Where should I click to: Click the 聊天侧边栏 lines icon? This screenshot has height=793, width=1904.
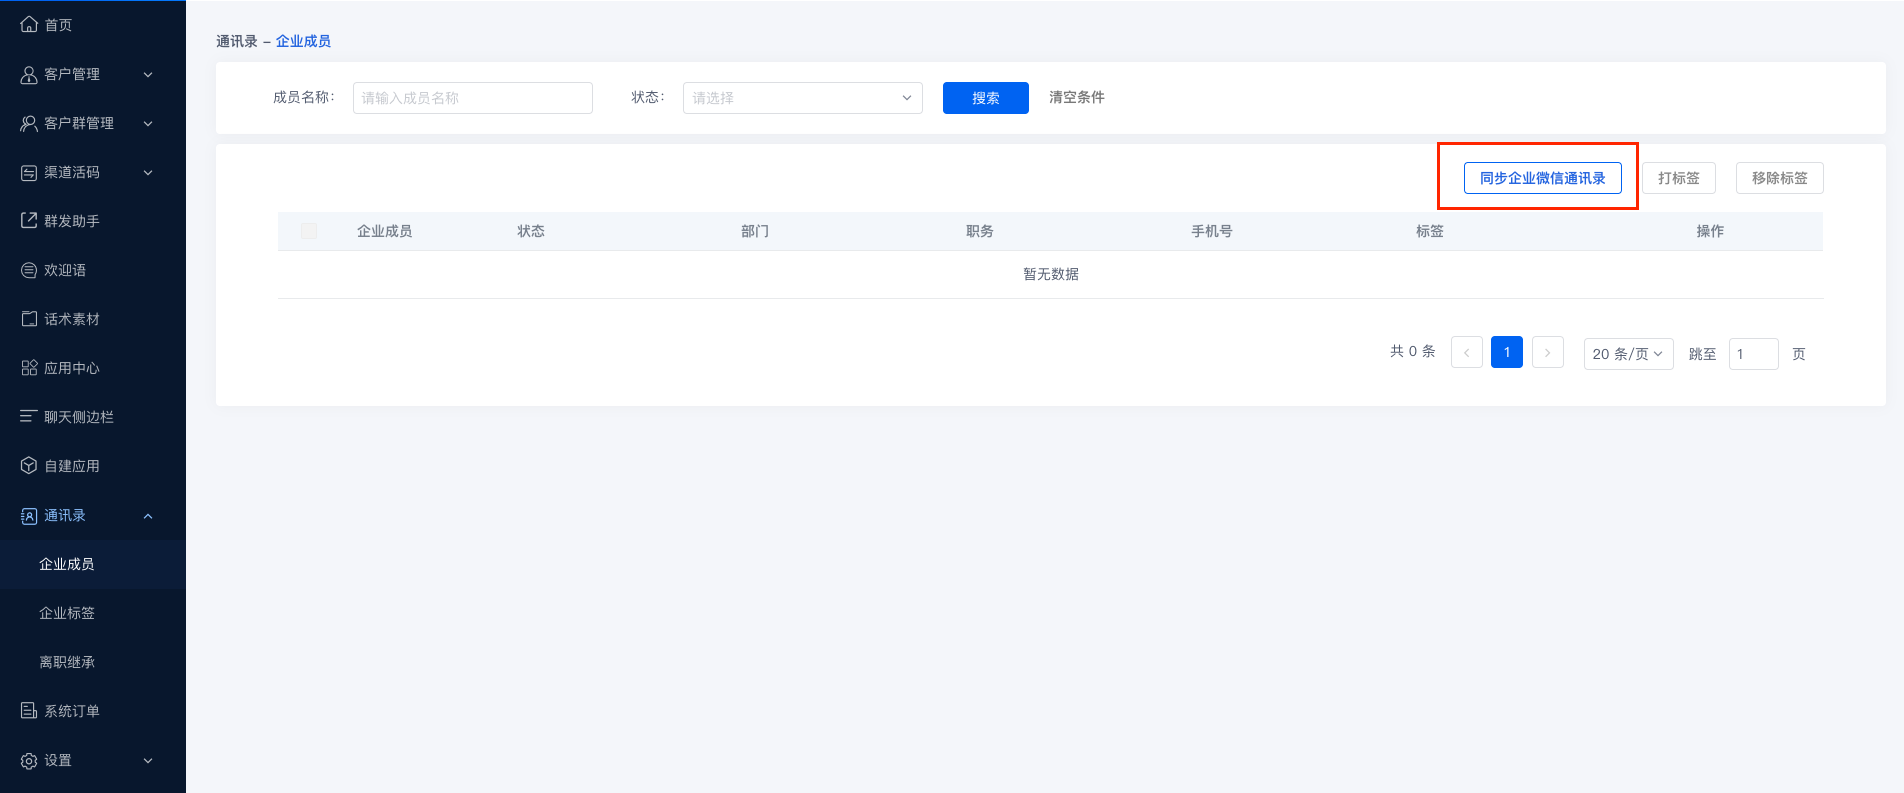click(x=29, y=417)
